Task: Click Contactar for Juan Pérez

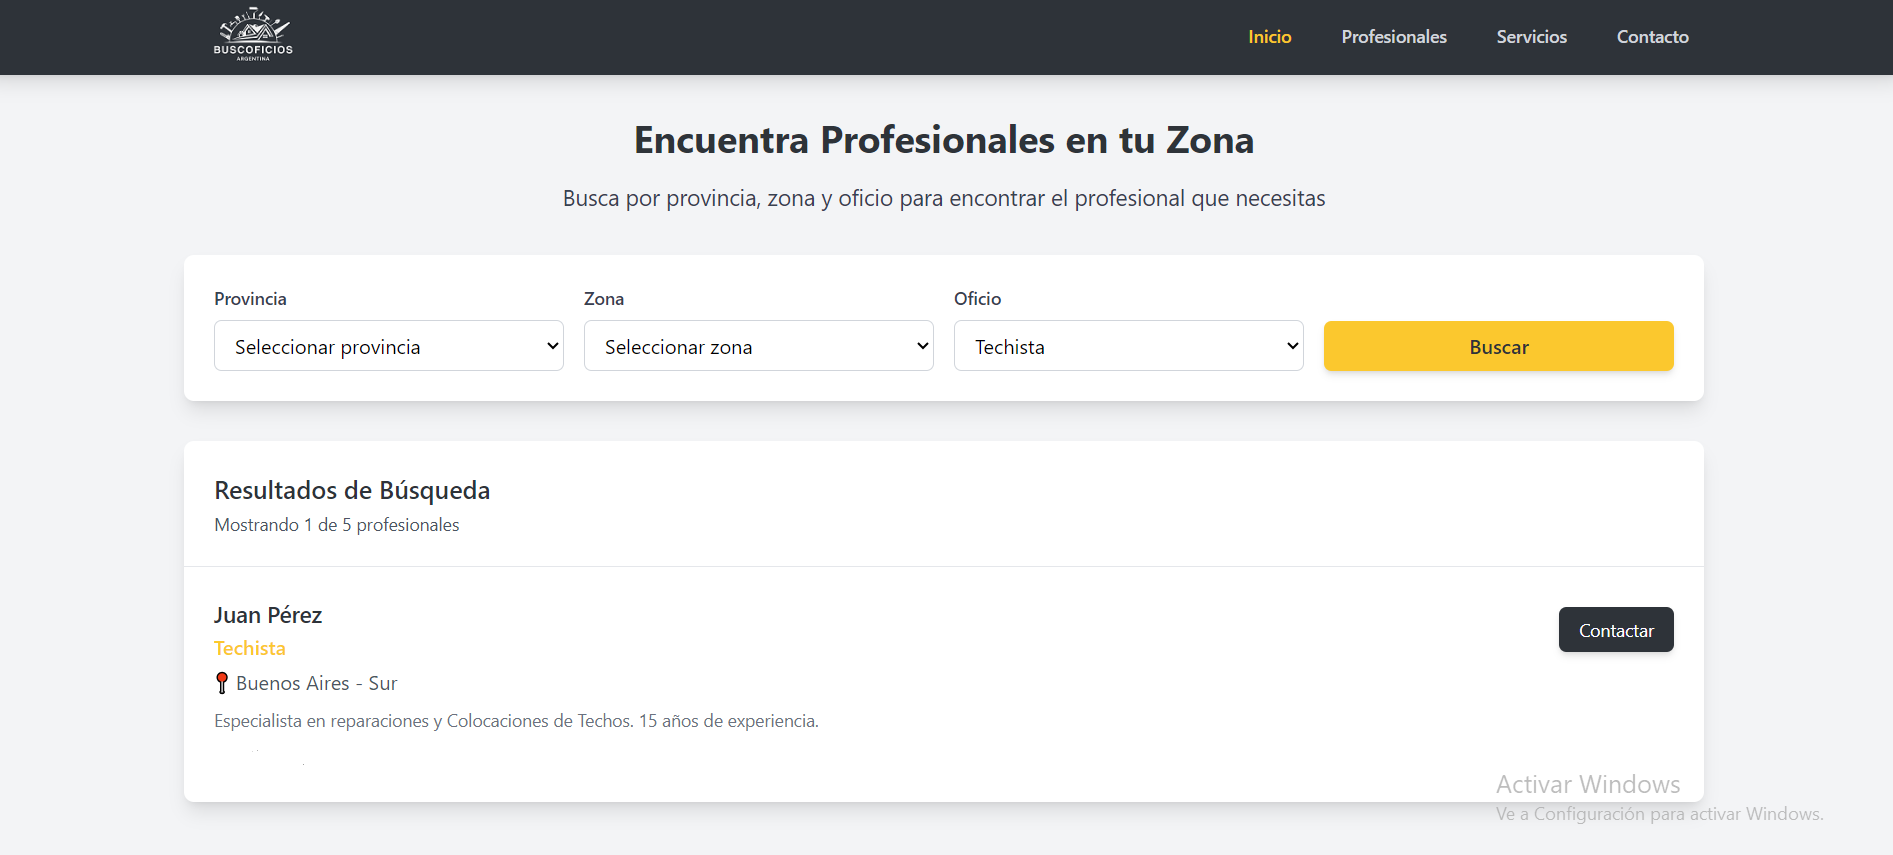Action: 1615,630
